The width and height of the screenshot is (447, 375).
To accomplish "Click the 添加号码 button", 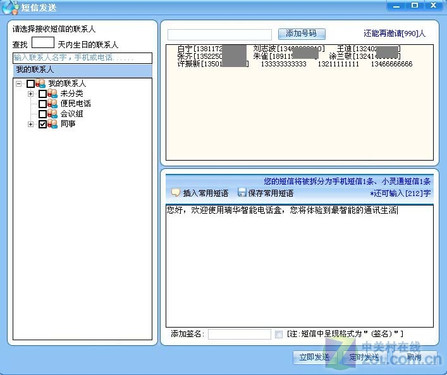I will click(302, 33).
